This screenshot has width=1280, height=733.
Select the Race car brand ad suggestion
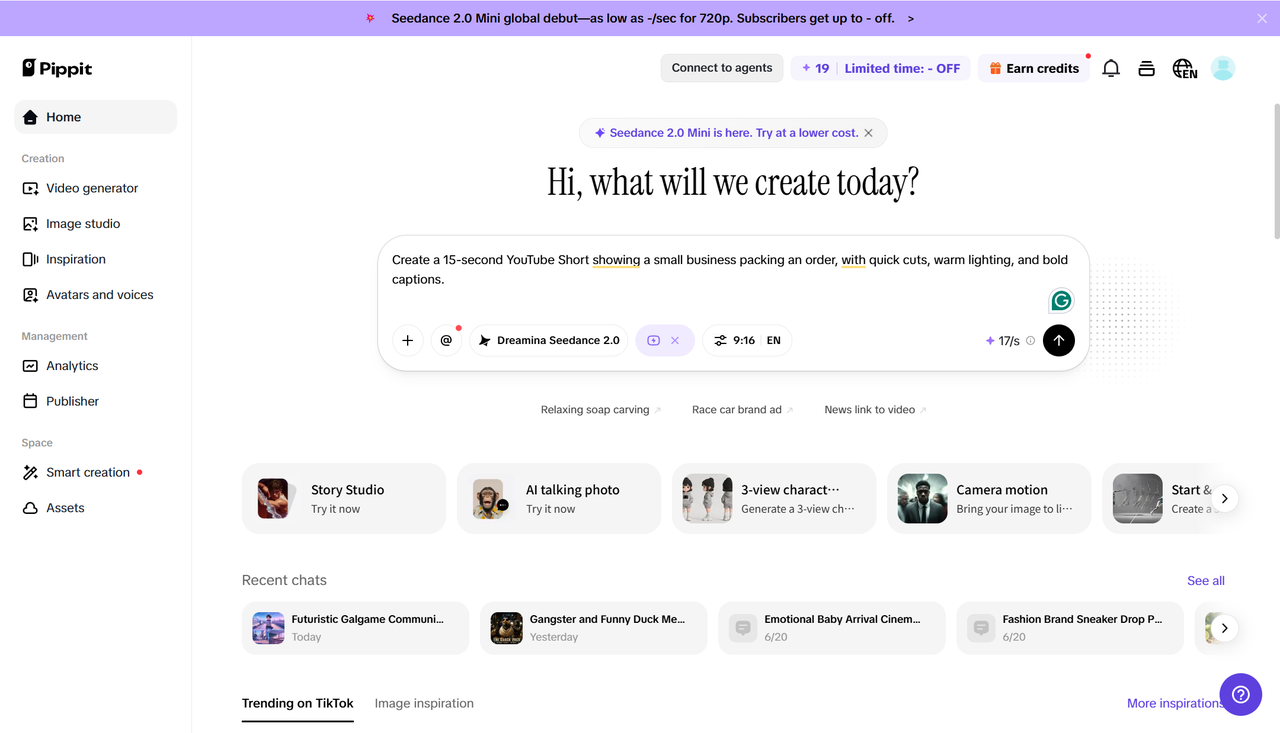tap(743, 410)
